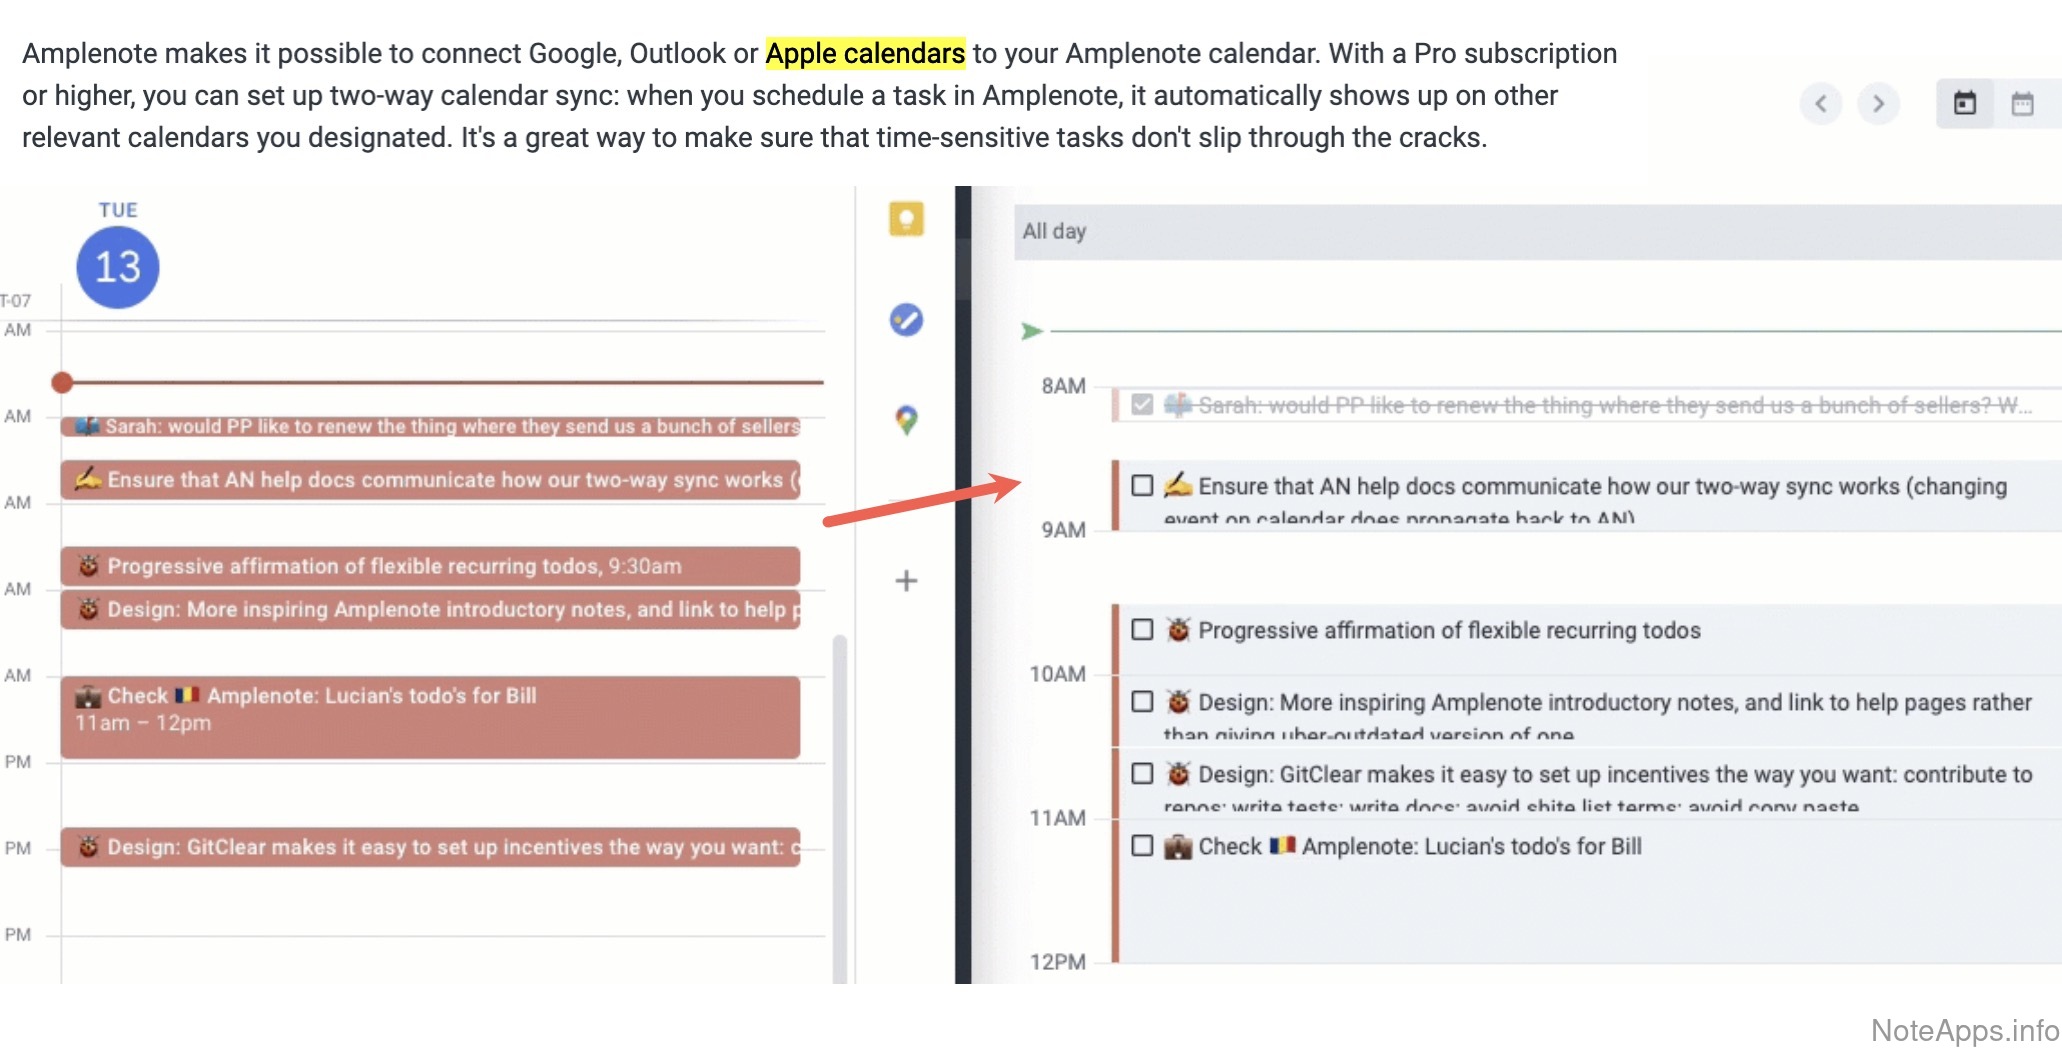Open the 9:30am Progressive affirmation event

pos(430,566)
